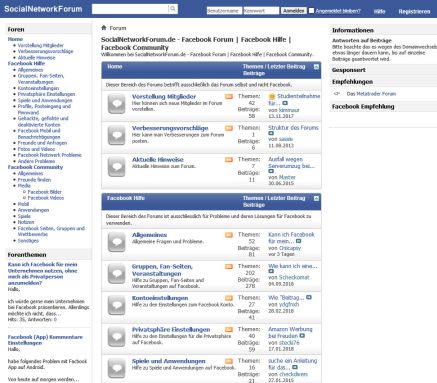Open Facebook Netzwerk Probleme sidebar link
437x383 pixels.
(x=50, y=155)
